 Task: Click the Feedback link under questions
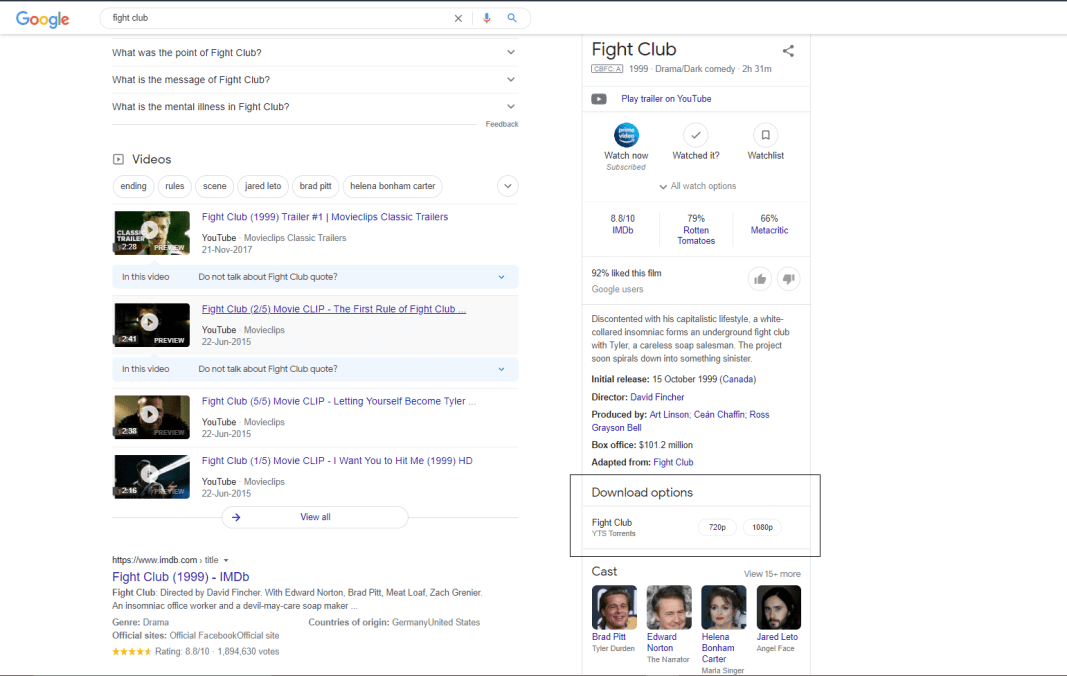pos(502,124)
